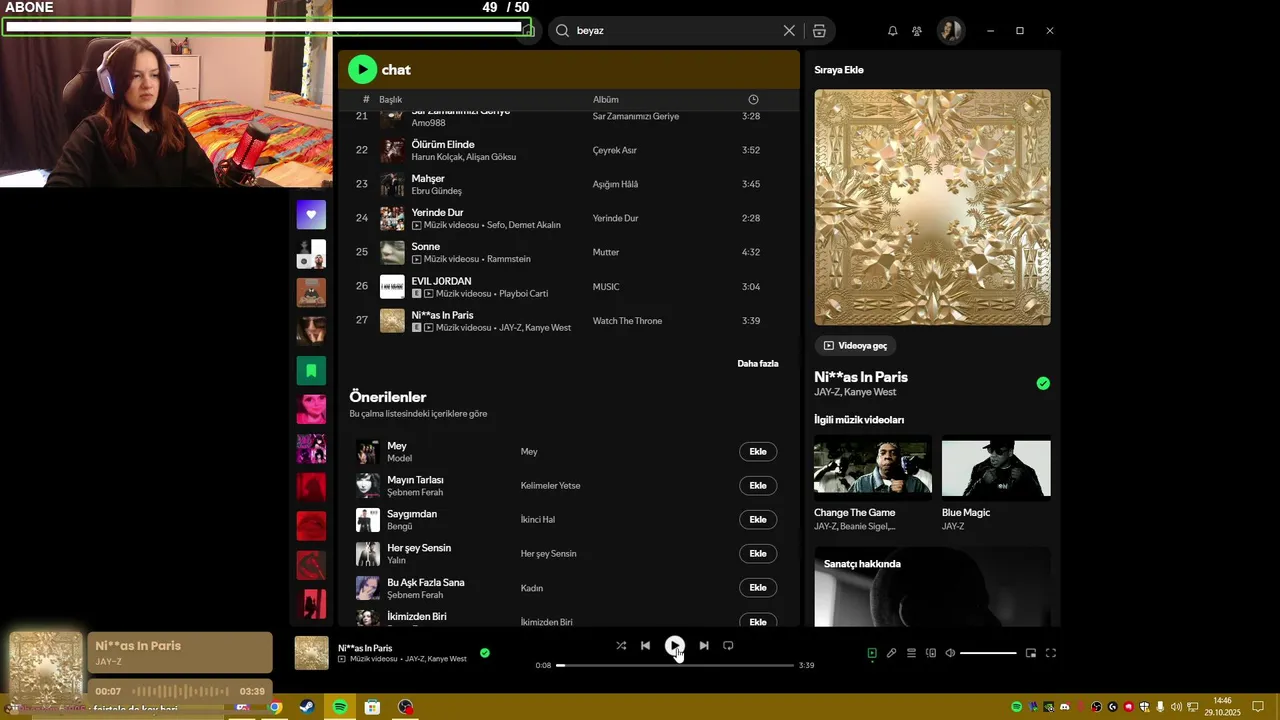The height and width of the screenshot is (720, 1280).
Task: Open Mey track cover in recommendations
Action: (368, 452)
